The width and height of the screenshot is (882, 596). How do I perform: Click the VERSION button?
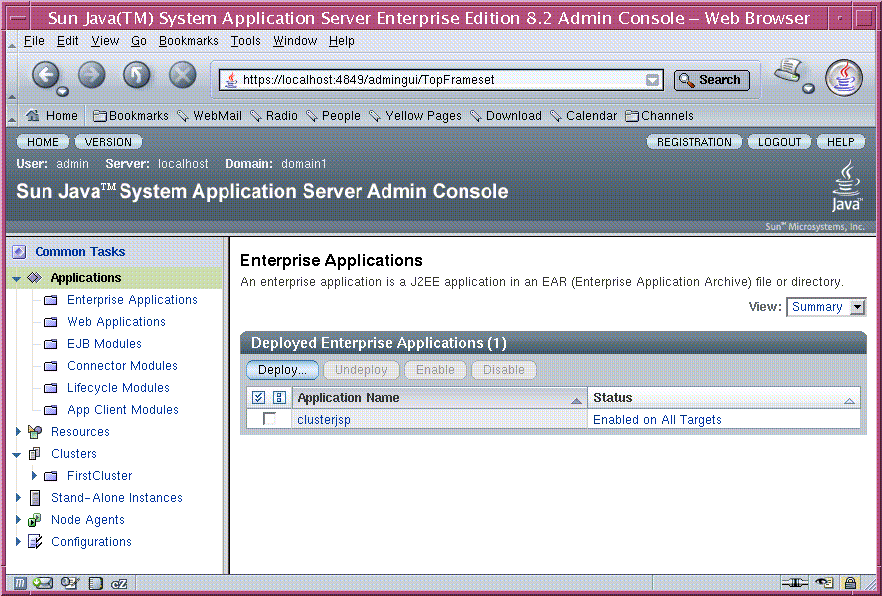point(108,142)
